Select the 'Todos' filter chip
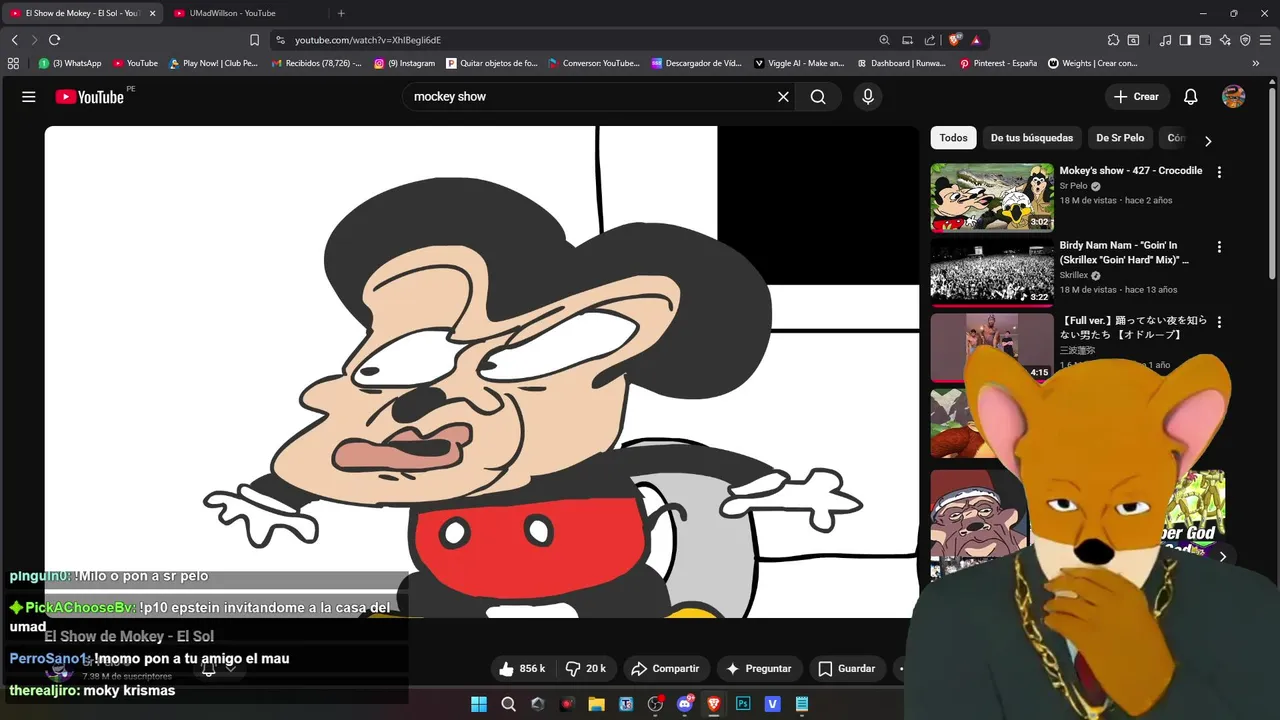The height and width of the screenshot is (720, 1280). point(953,138)
